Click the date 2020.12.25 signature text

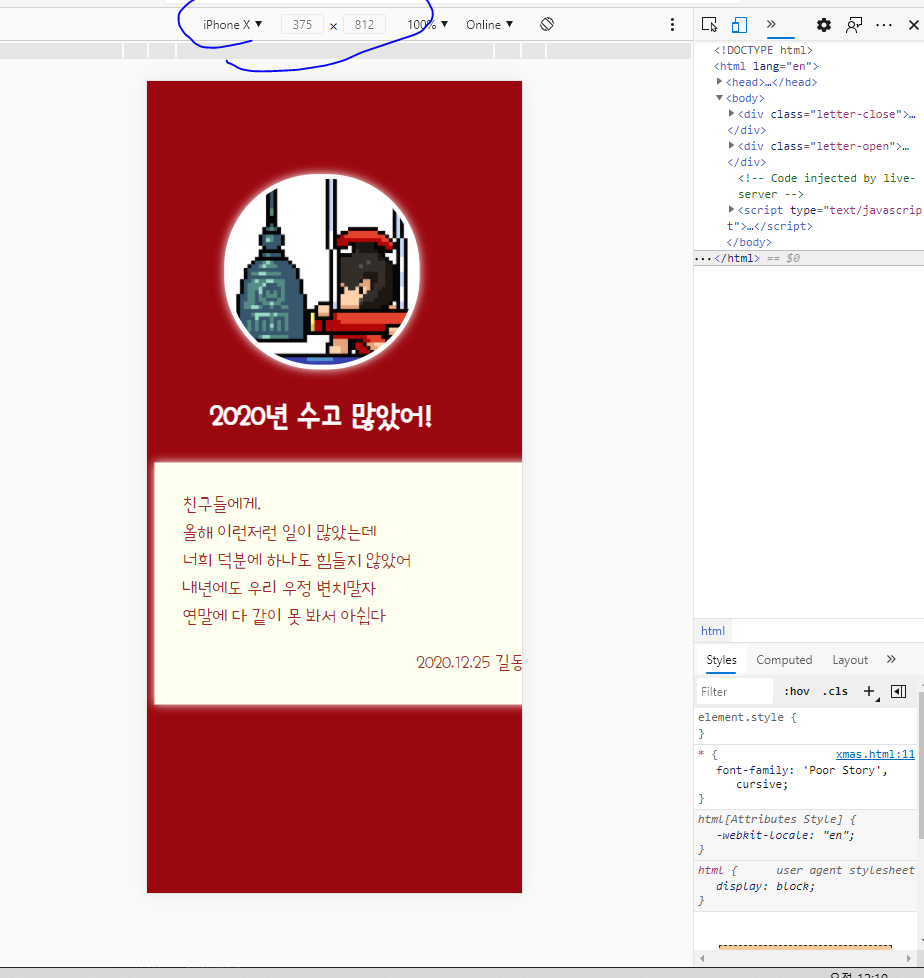pos(469,662)
